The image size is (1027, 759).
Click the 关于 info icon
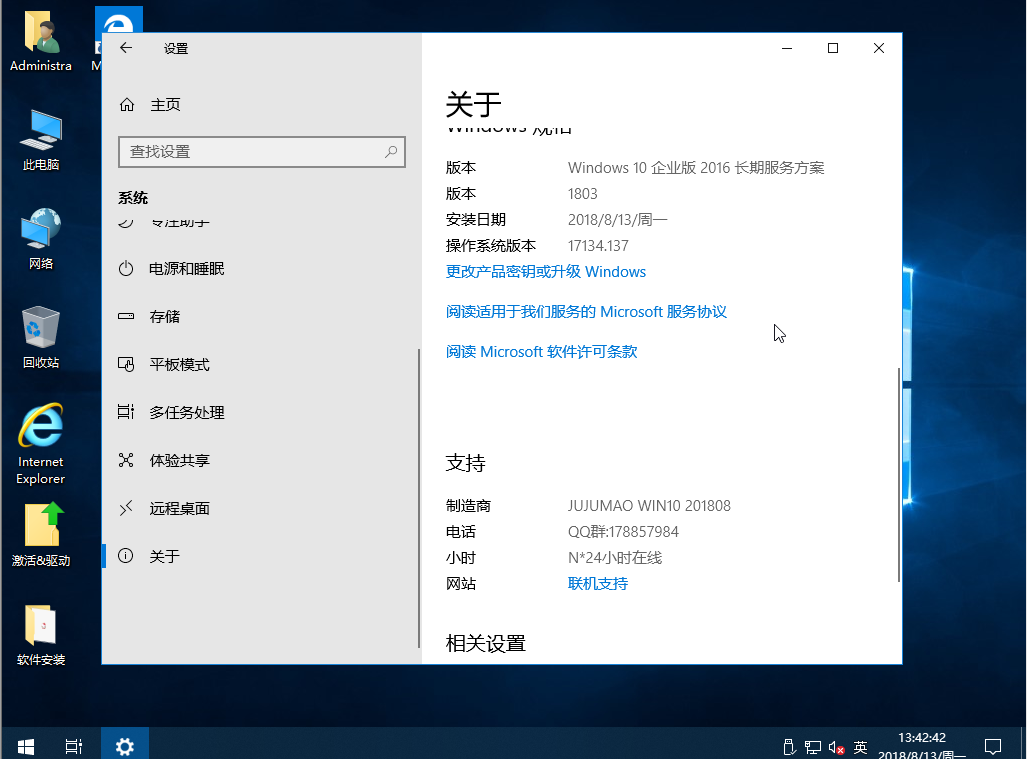(126, 556)
